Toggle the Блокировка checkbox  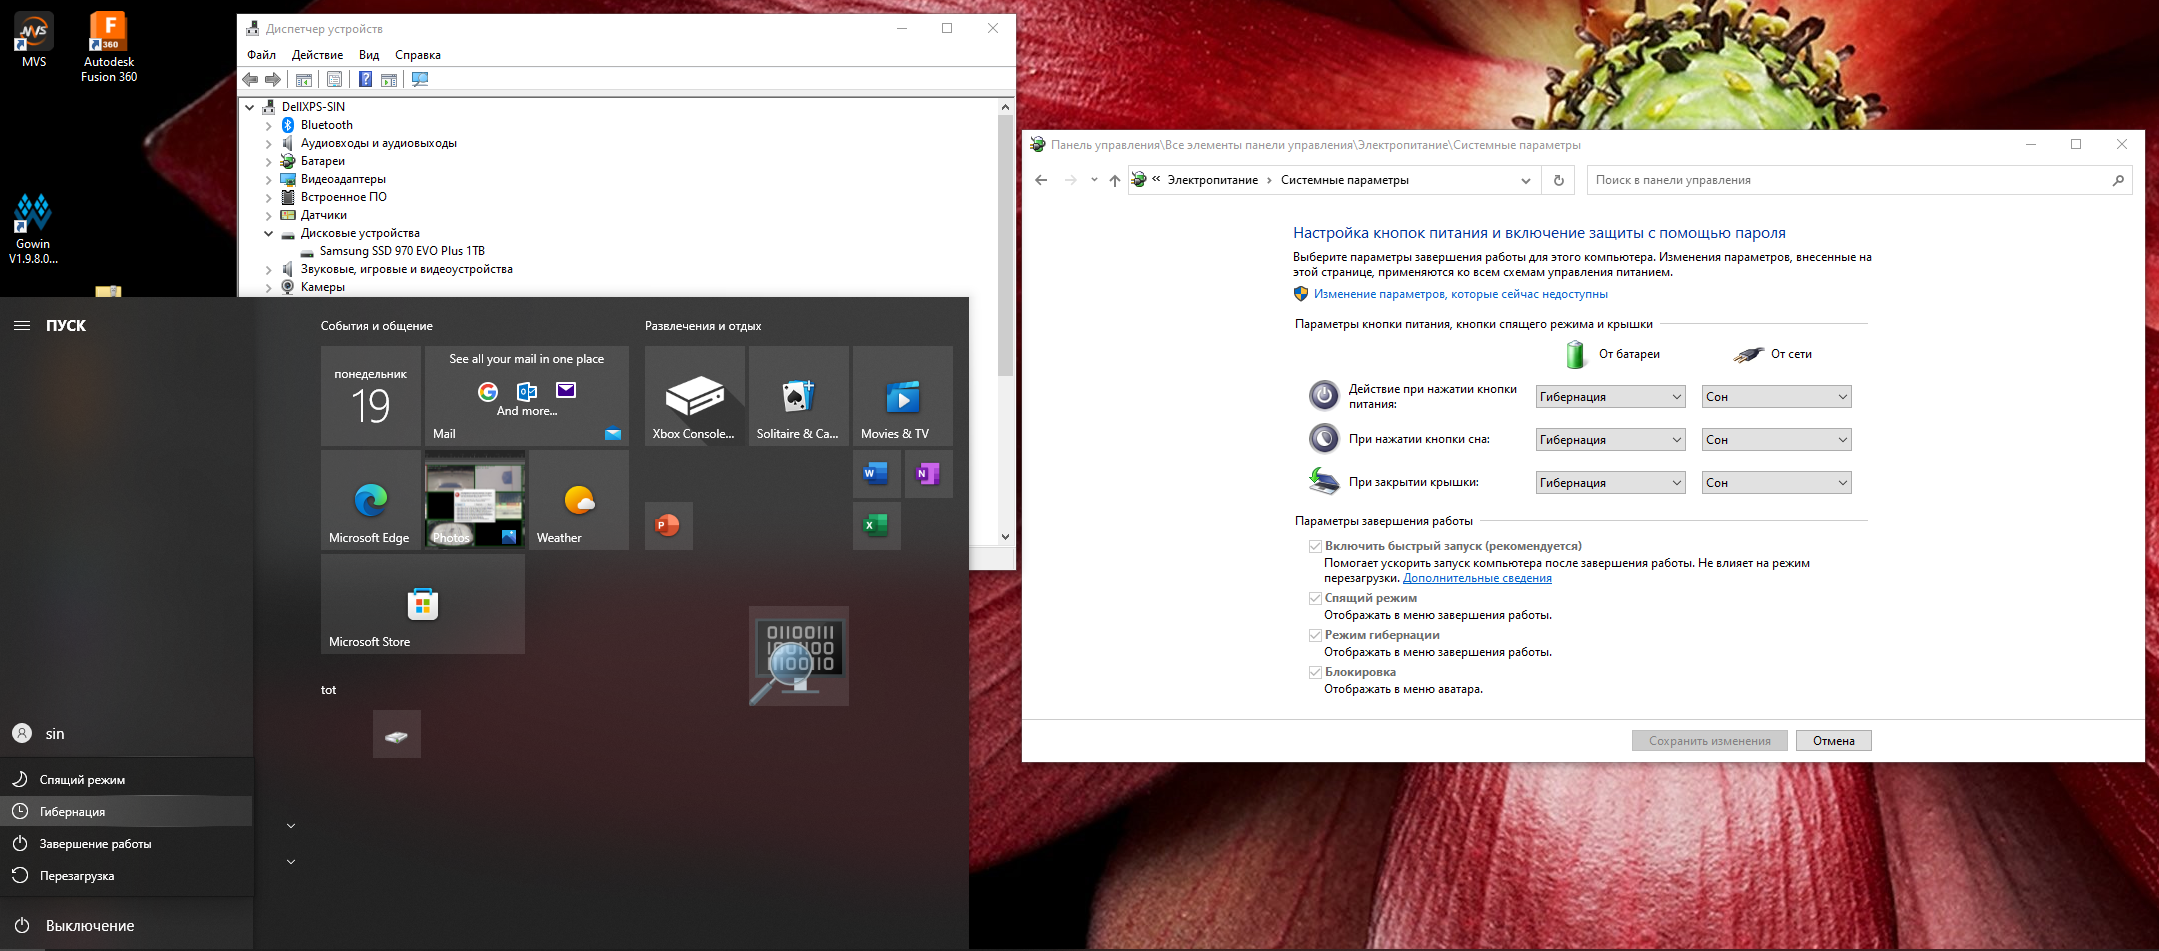coord(1315,672)
